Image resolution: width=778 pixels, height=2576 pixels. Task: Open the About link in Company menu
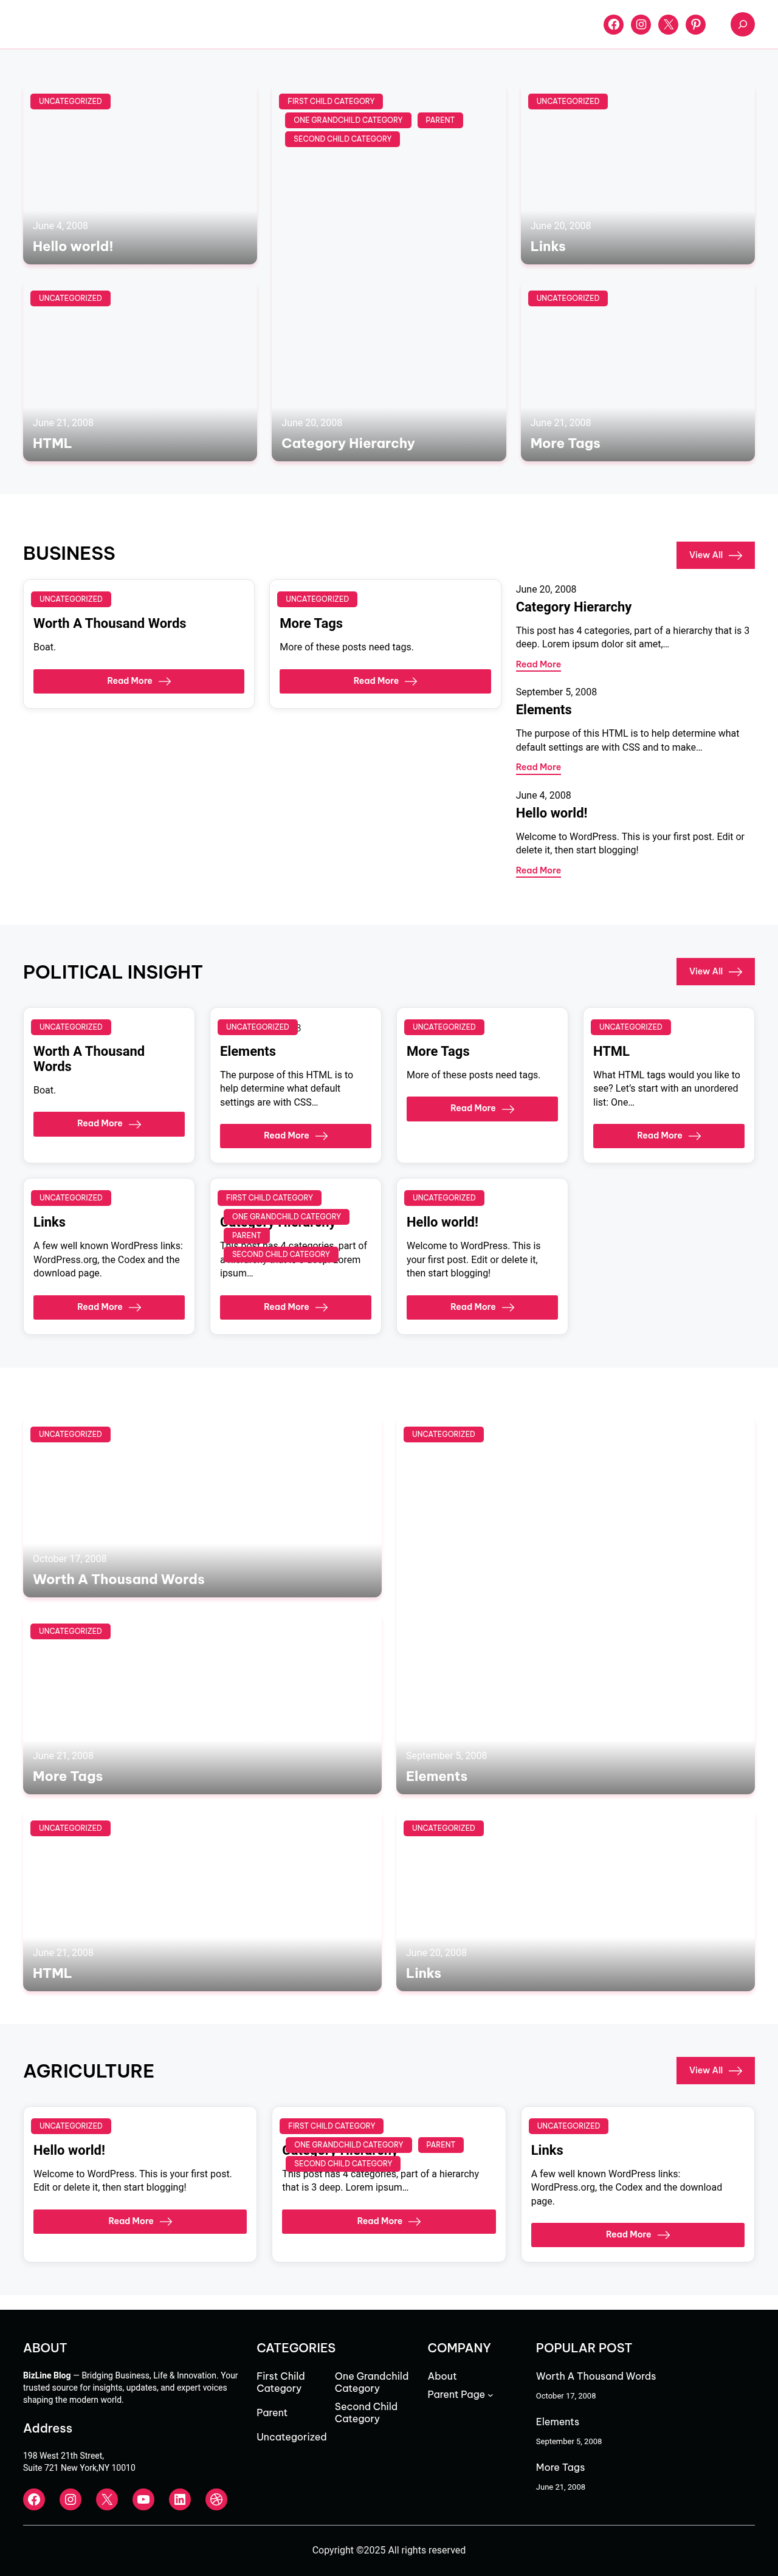point(442,2376)
